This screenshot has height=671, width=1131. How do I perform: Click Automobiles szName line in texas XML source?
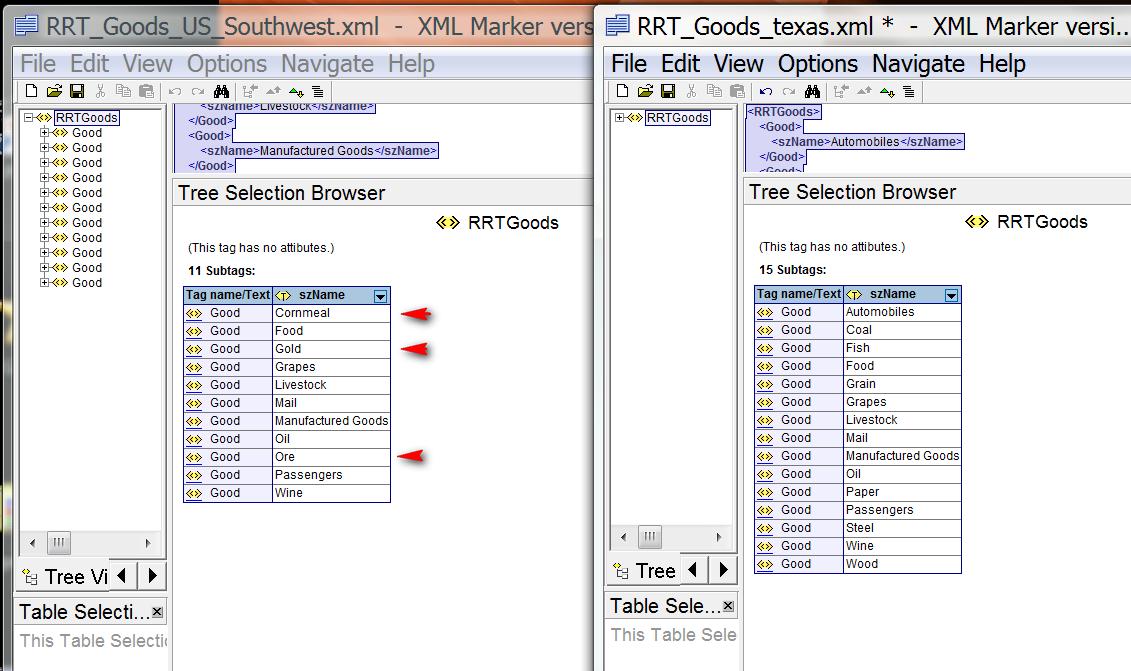(867, 142)
